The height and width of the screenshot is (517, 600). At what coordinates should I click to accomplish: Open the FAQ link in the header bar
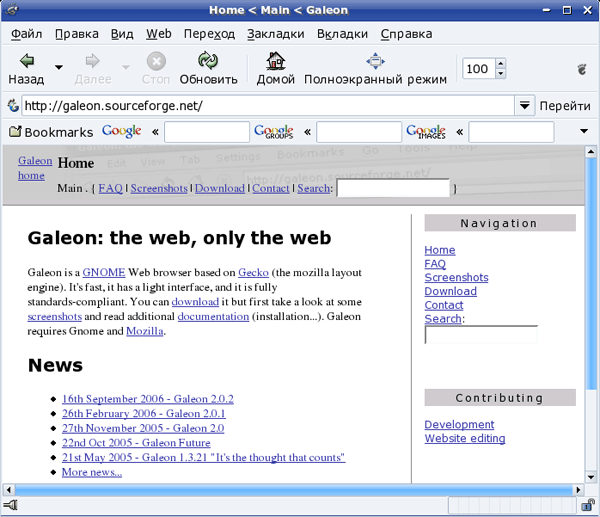(x=110, y=188)
